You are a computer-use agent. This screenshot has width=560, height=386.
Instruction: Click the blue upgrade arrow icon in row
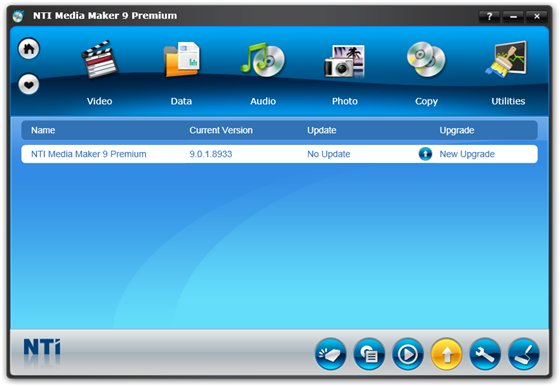[425, 154]
